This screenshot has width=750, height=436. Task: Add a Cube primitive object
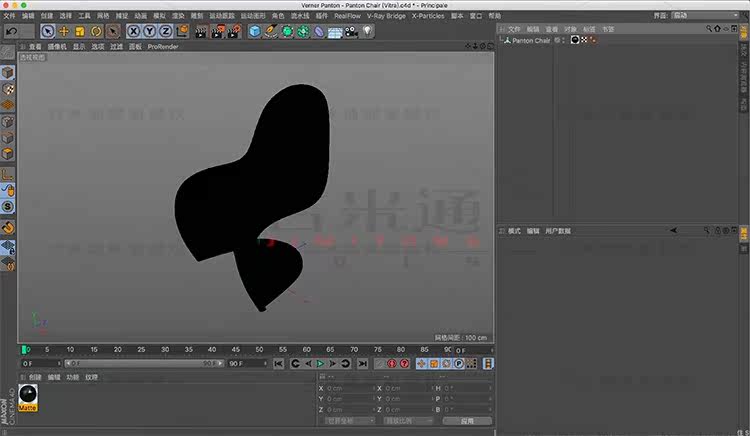255,32
